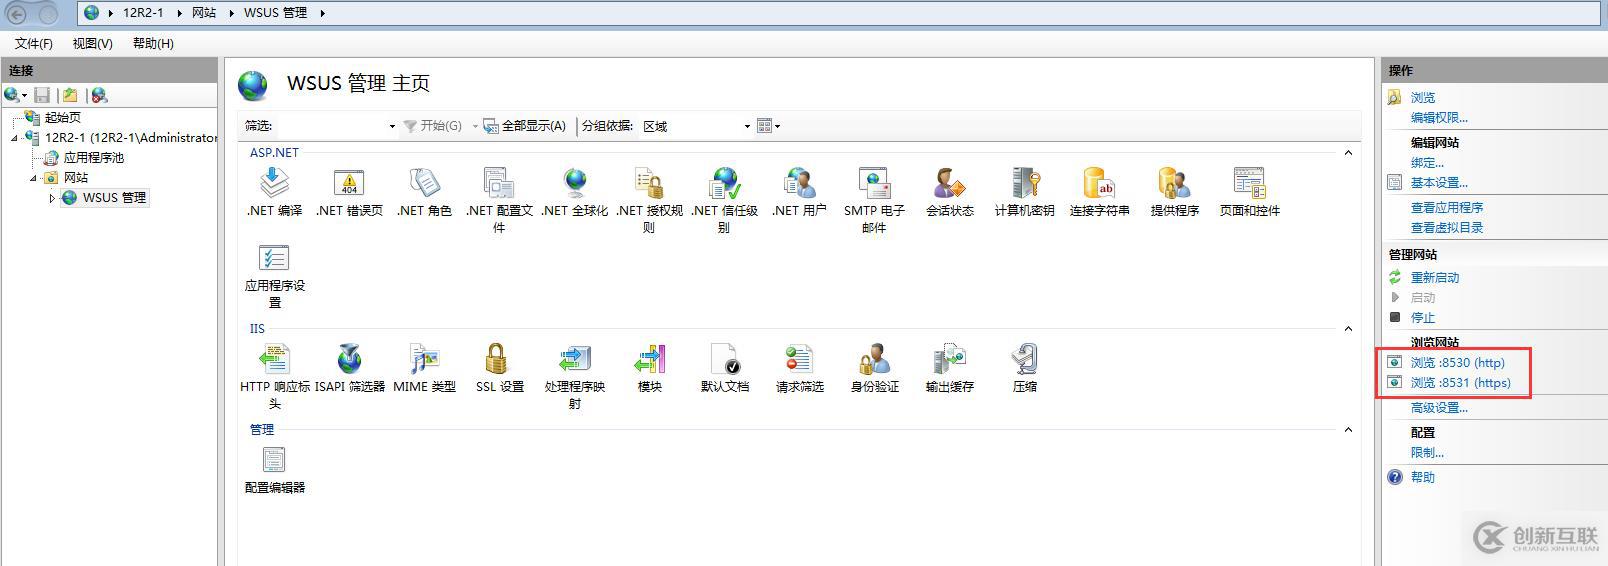This screenshot has height=566, width=1608.
Task: Click 重新启动 to restart site
Action: coord(1435,278)
